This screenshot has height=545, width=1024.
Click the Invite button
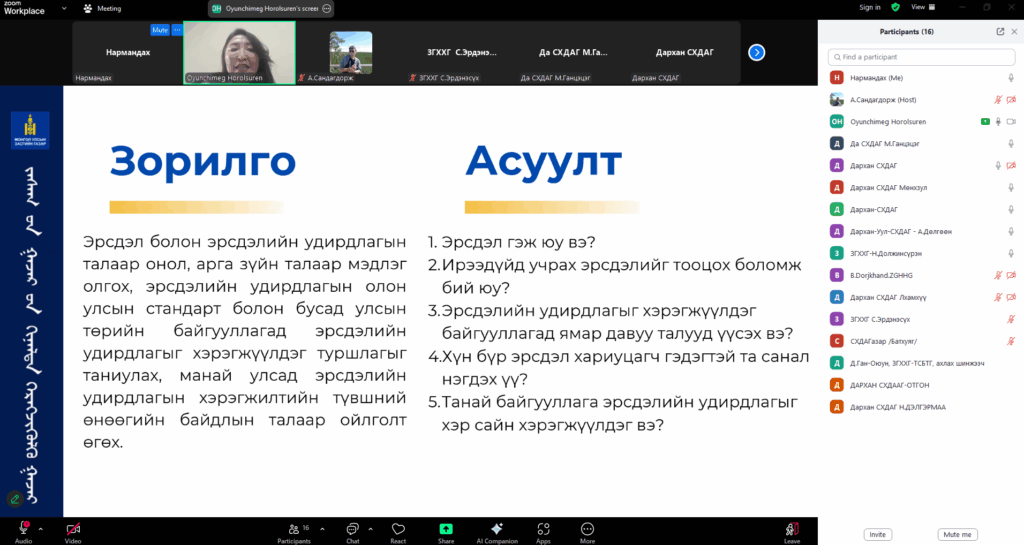point(877,534)
